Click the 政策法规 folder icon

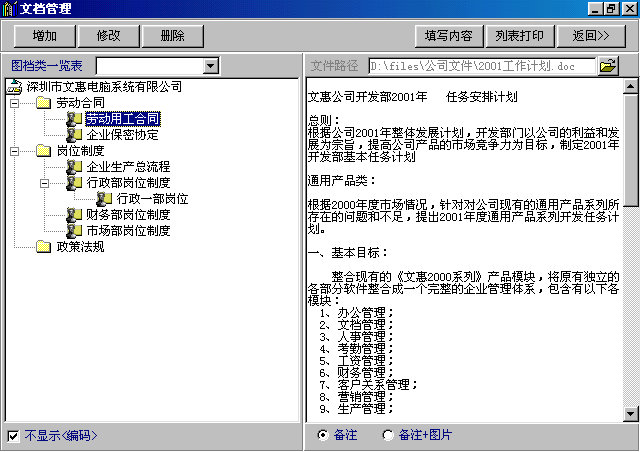[43, 247]
